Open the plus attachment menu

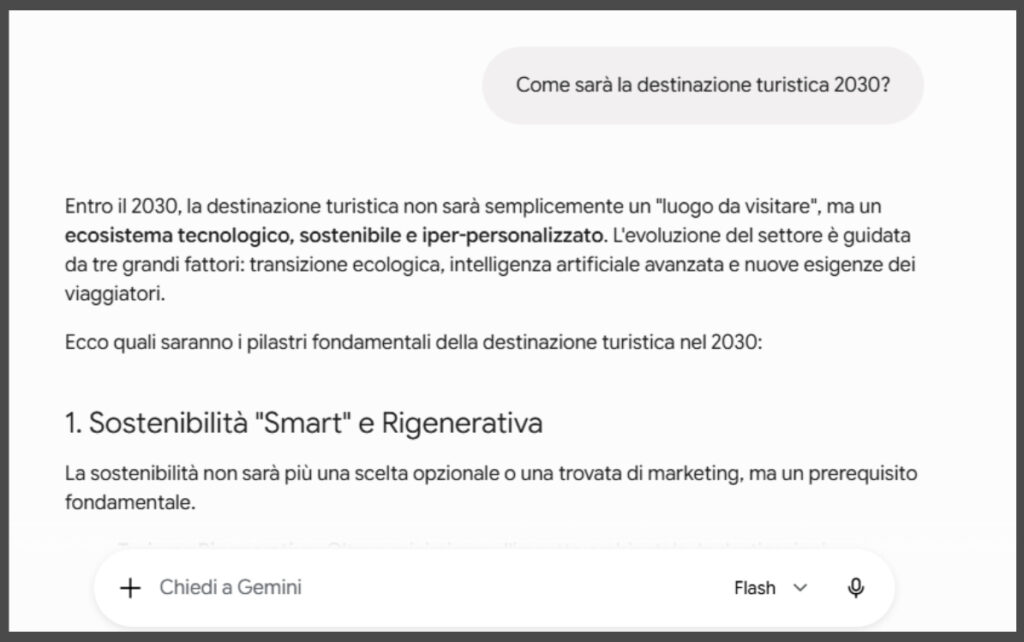tap(130, 588)
